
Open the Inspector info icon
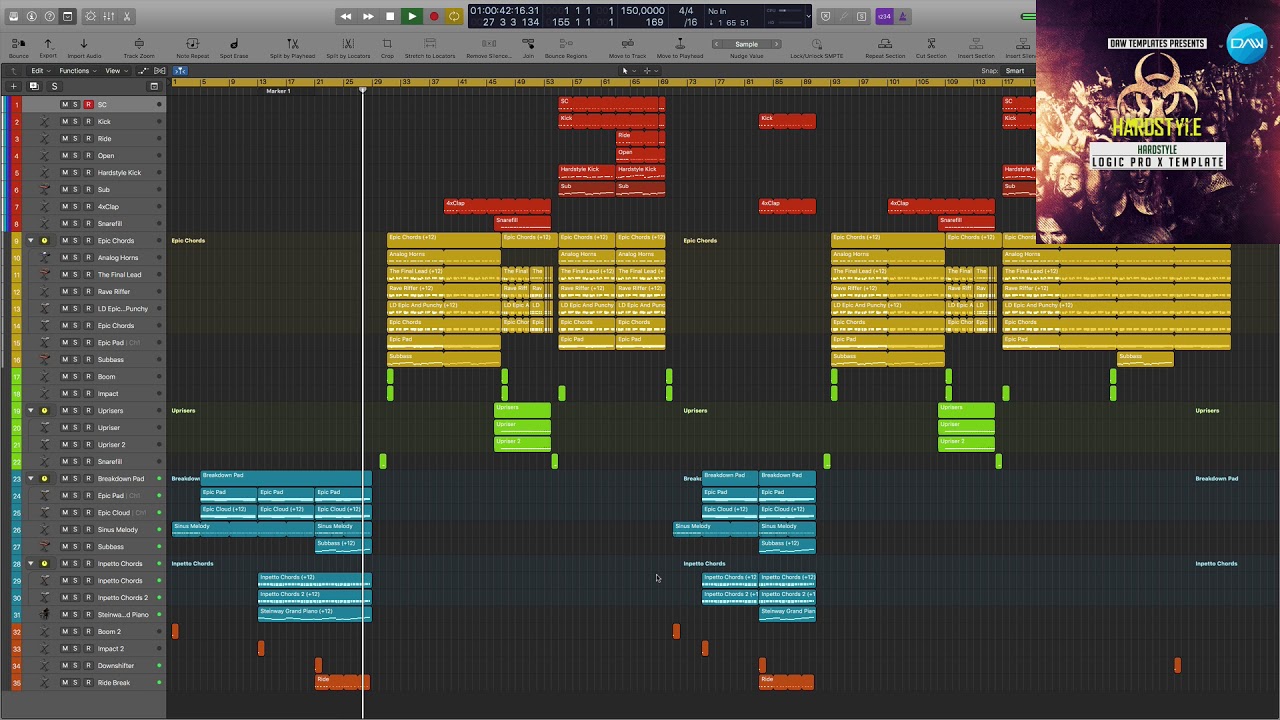[31, 16]
